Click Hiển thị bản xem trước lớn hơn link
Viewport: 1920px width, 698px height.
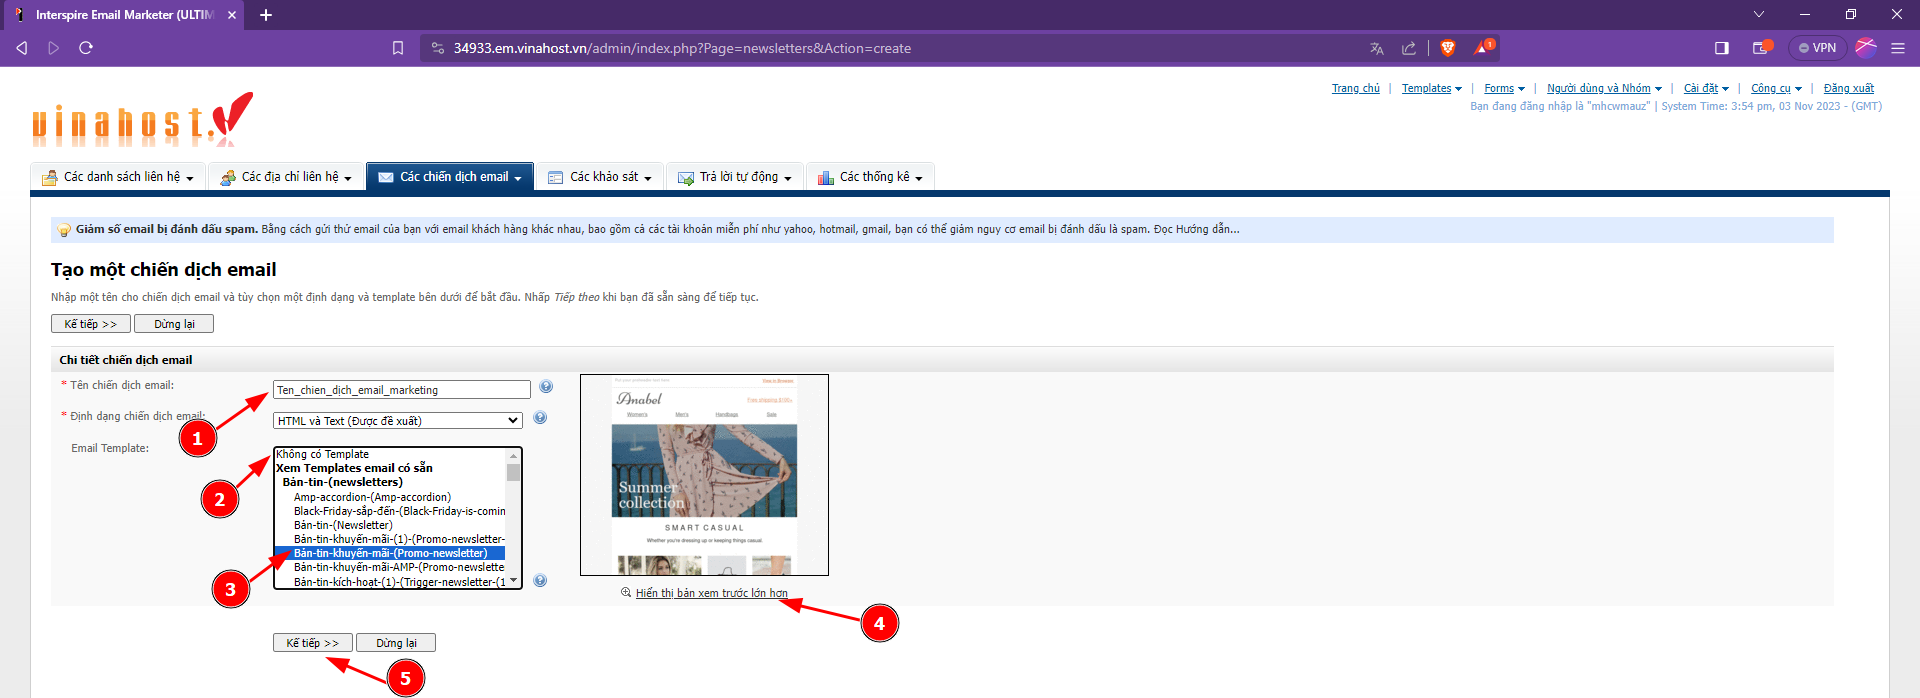click(x=711, y=593)
